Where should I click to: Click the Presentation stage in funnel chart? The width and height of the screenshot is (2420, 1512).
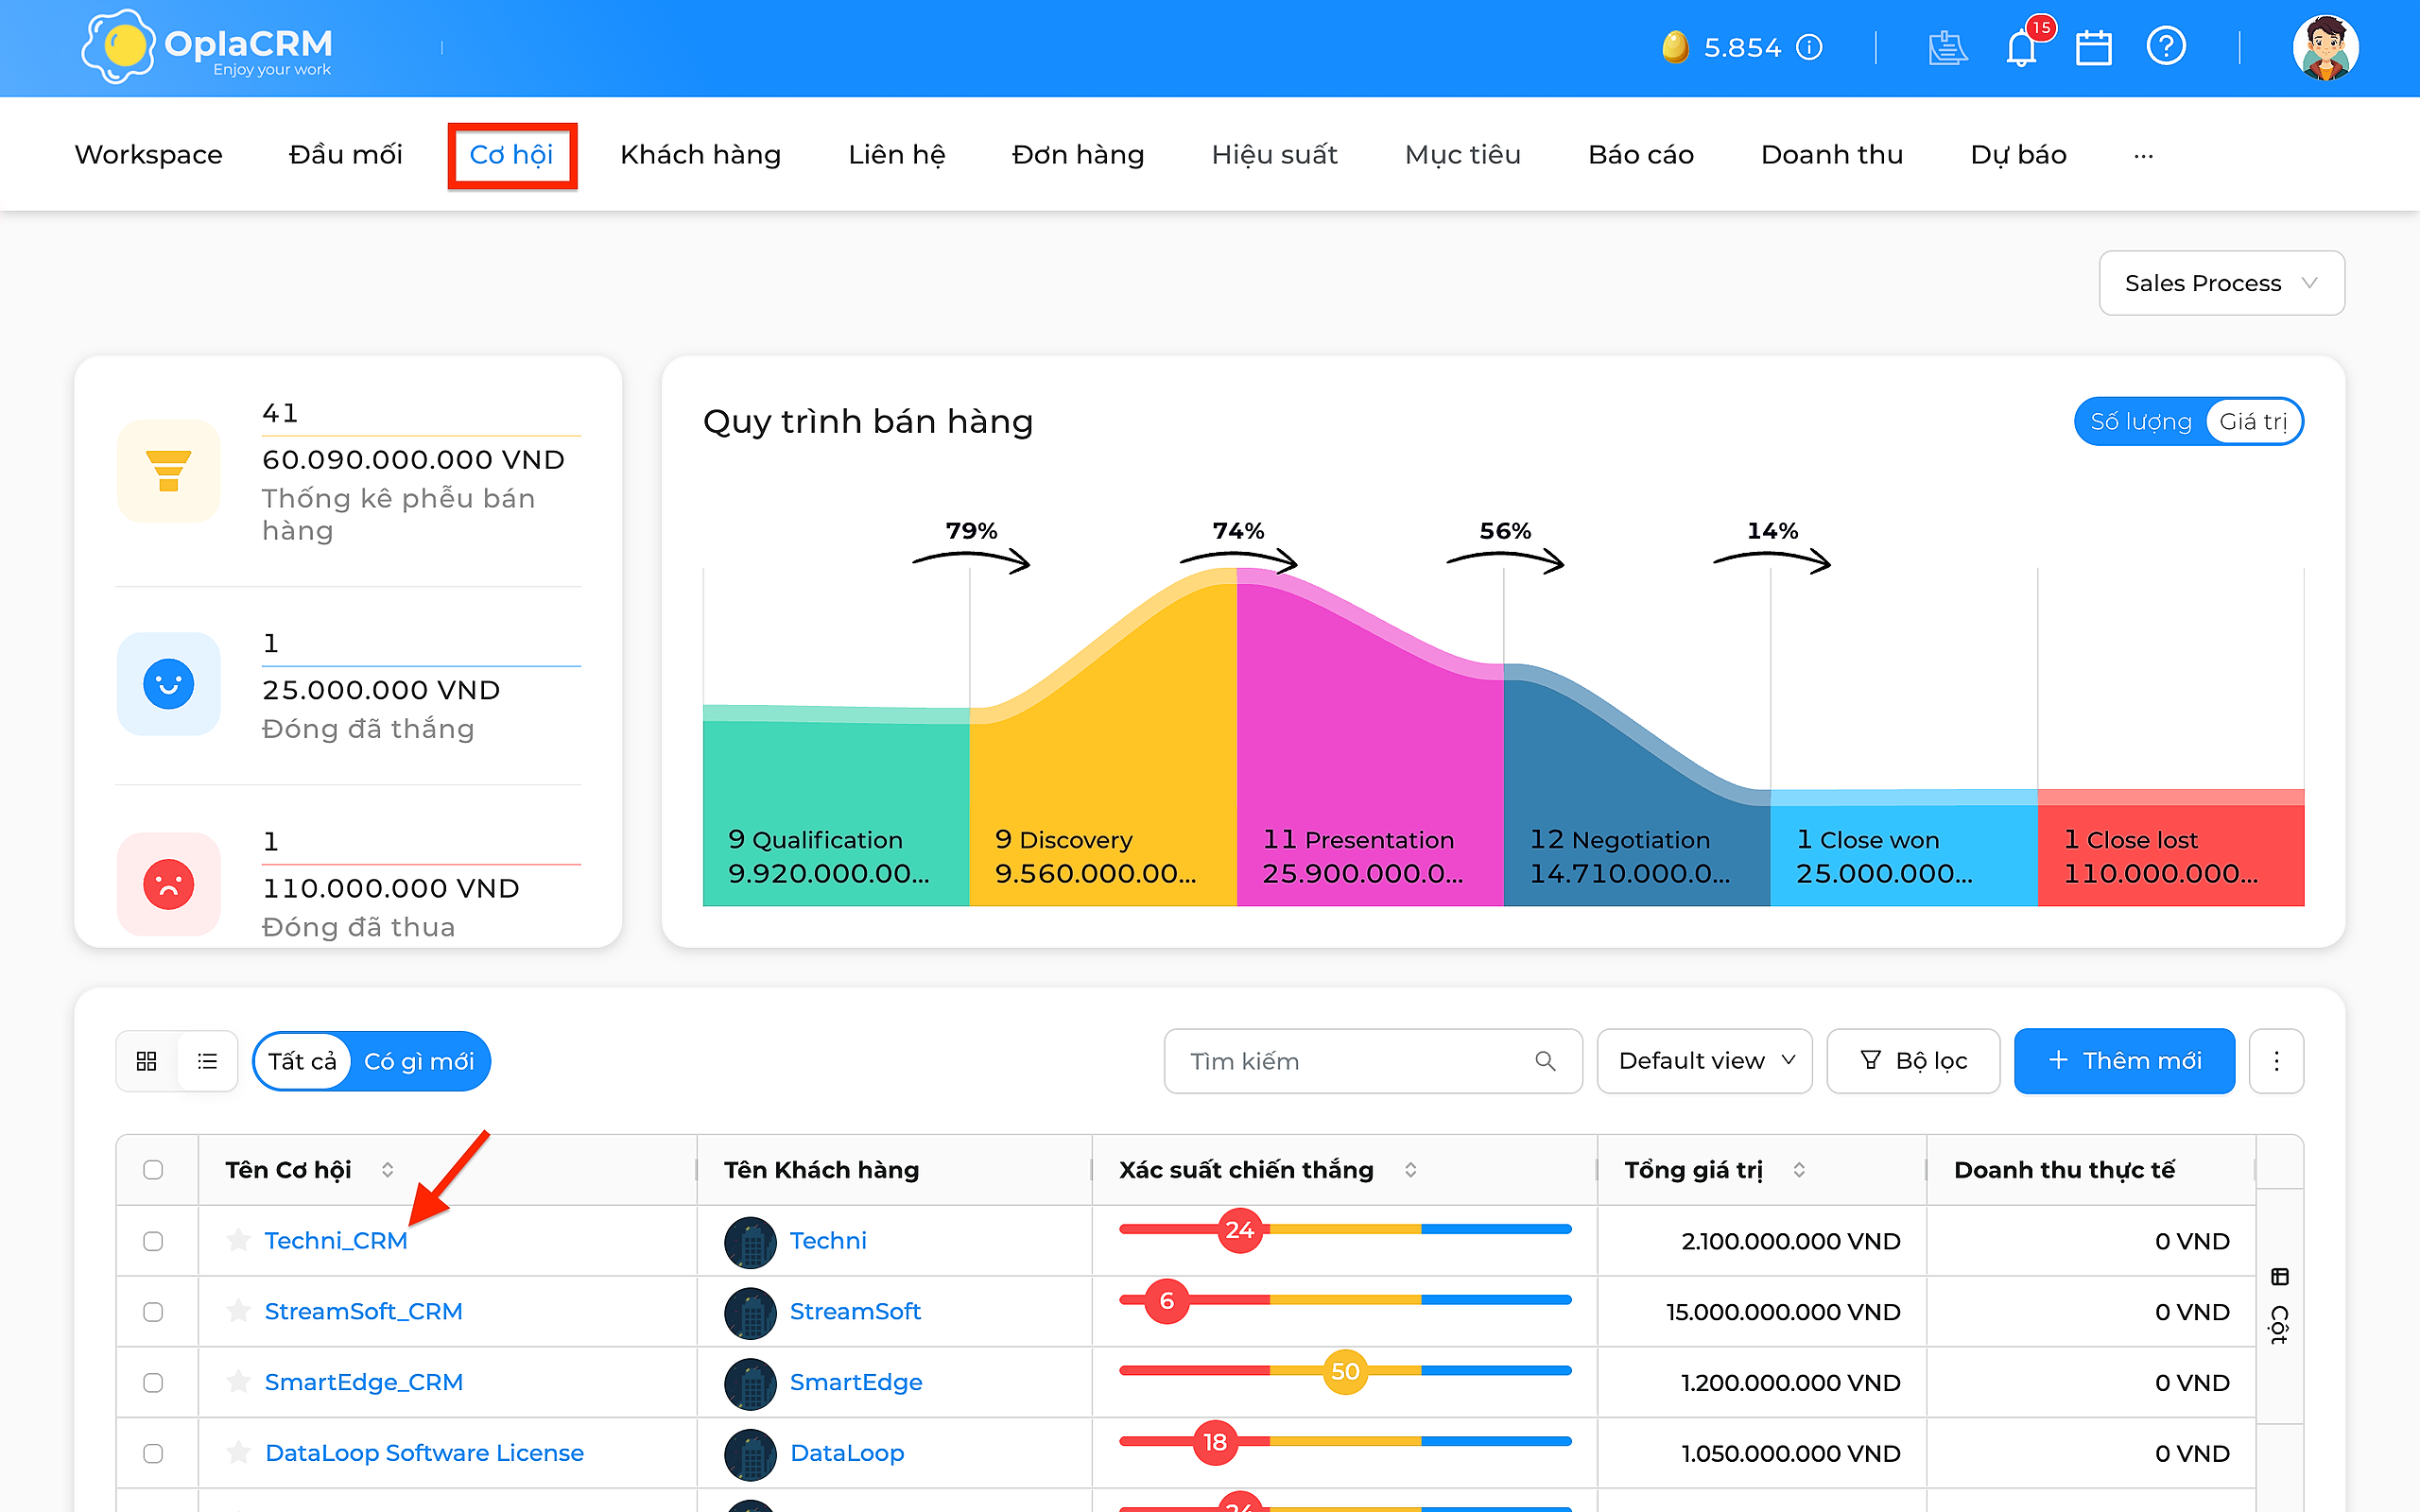coord(1370,740)
